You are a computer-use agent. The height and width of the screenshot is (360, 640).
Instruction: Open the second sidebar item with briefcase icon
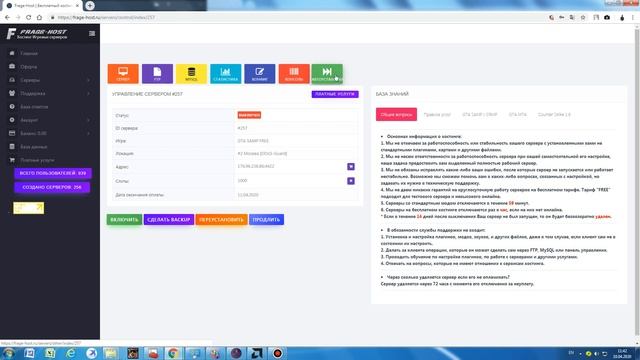29,67
